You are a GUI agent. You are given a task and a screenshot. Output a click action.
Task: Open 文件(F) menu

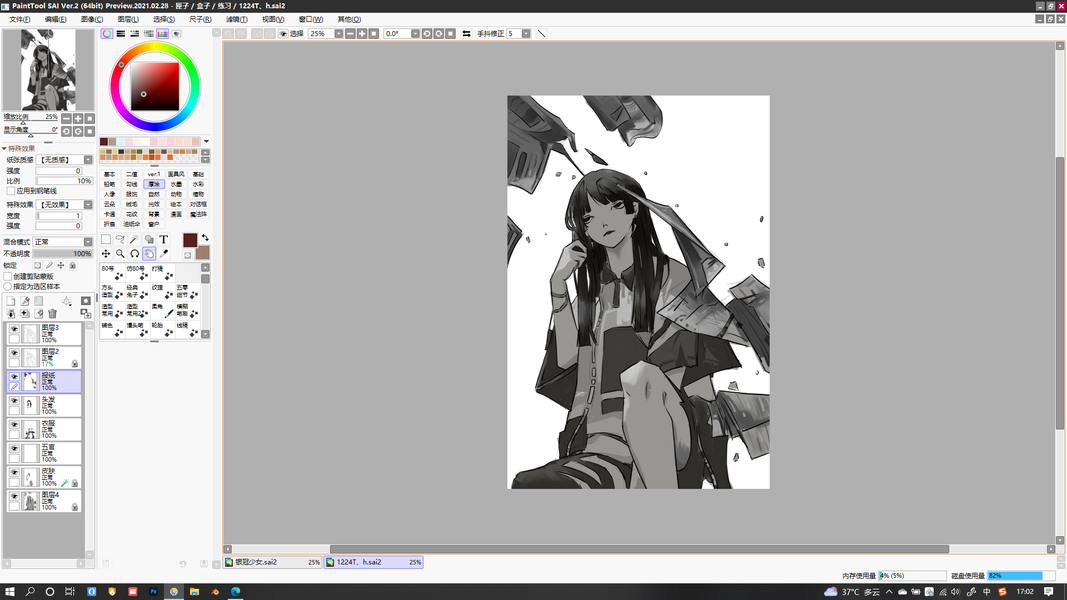click(19, 19)
